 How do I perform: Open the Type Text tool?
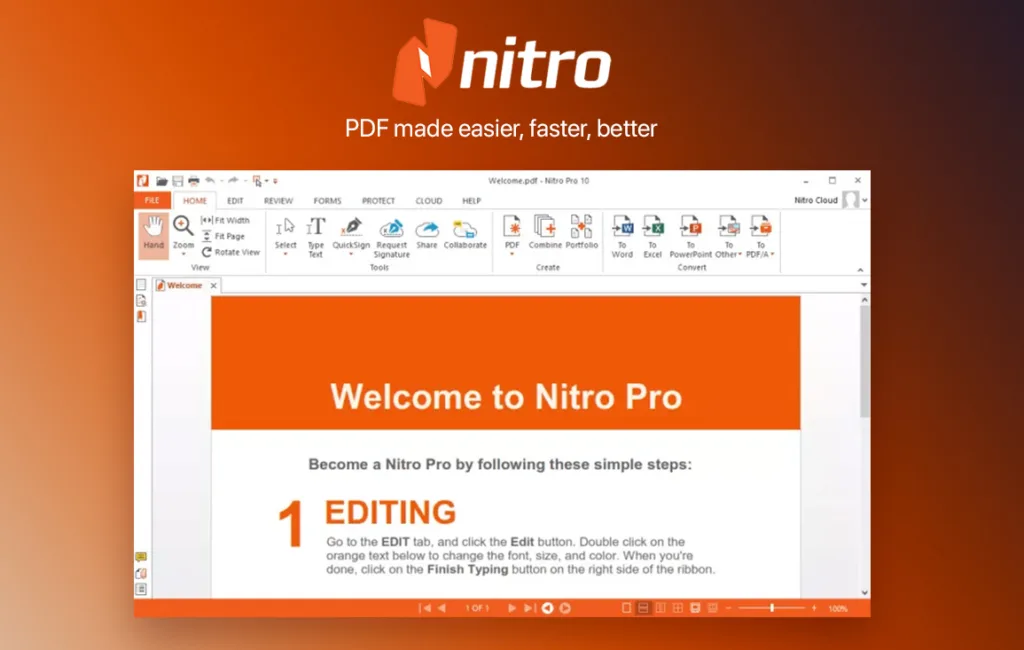point(316,226)
